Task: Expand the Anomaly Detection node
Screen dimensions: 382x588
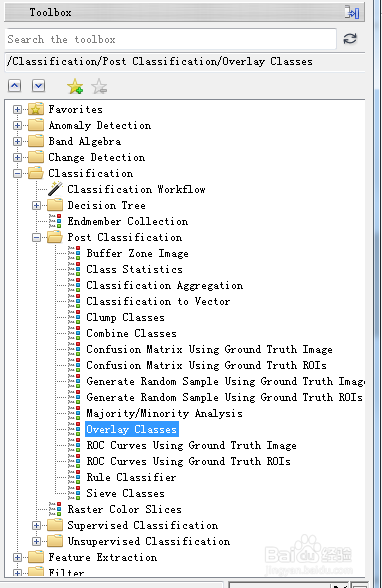Action: [x=17, y=125]
